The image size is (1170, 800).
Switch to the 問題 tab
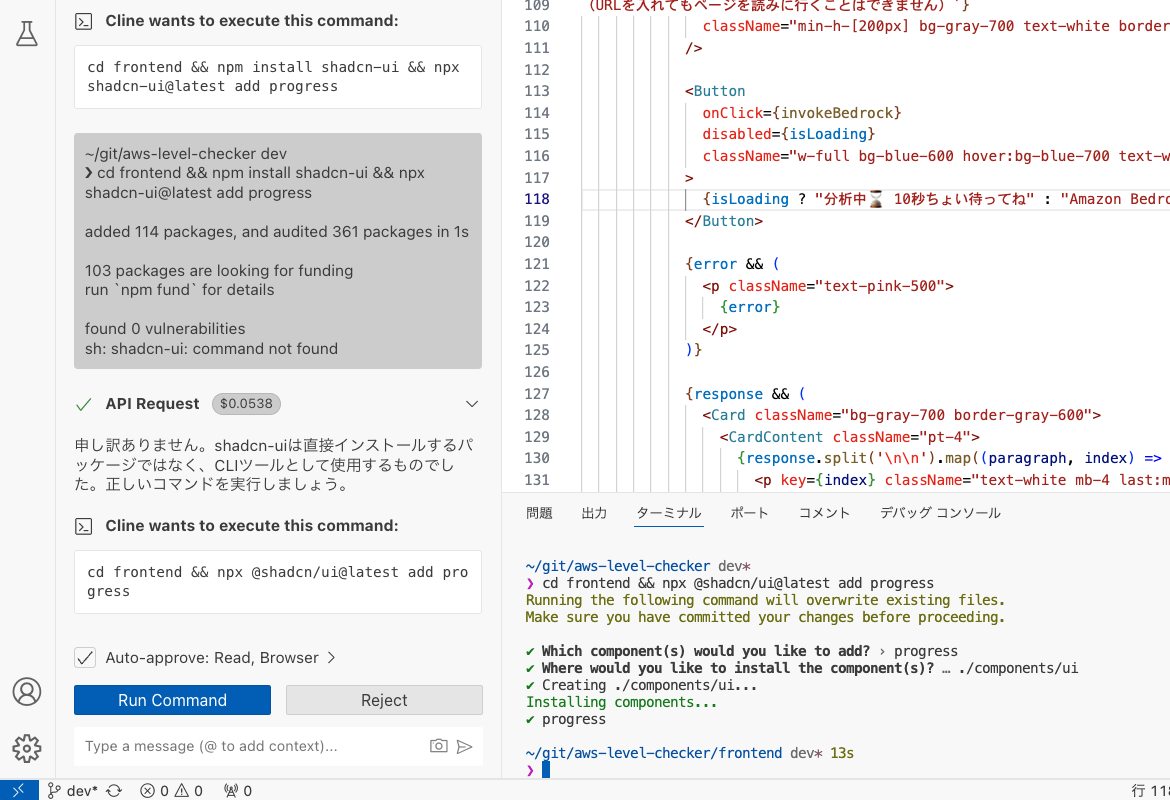click(539, 512)
